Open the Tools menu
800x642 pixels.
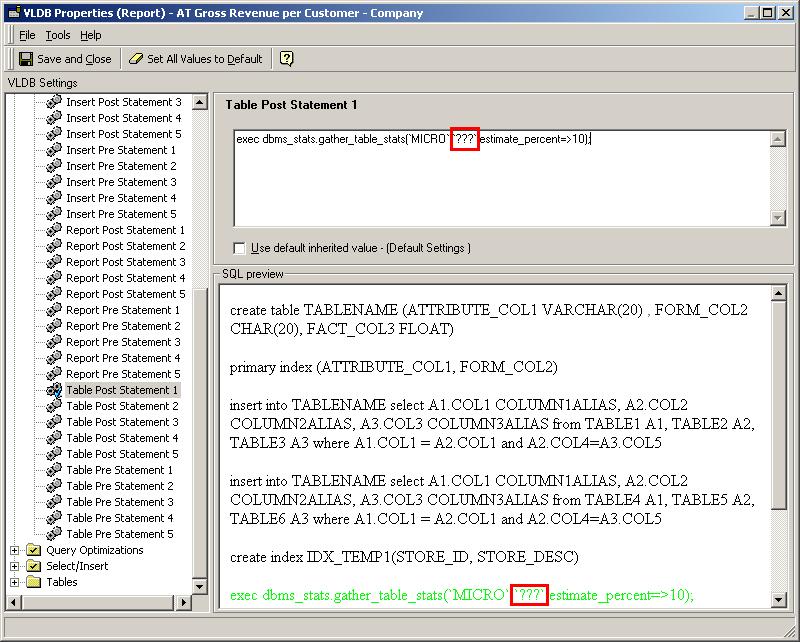pos(58,35)
